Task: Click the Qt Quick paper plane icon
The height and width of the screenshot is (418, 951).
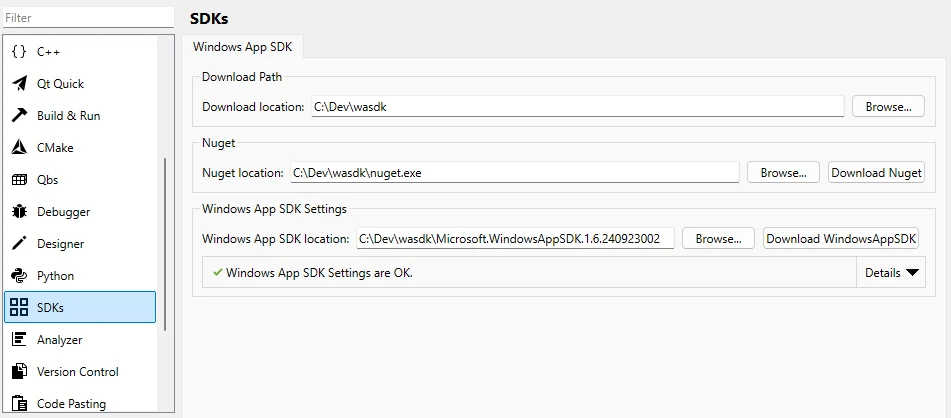Action: click(x=19, y=84)
